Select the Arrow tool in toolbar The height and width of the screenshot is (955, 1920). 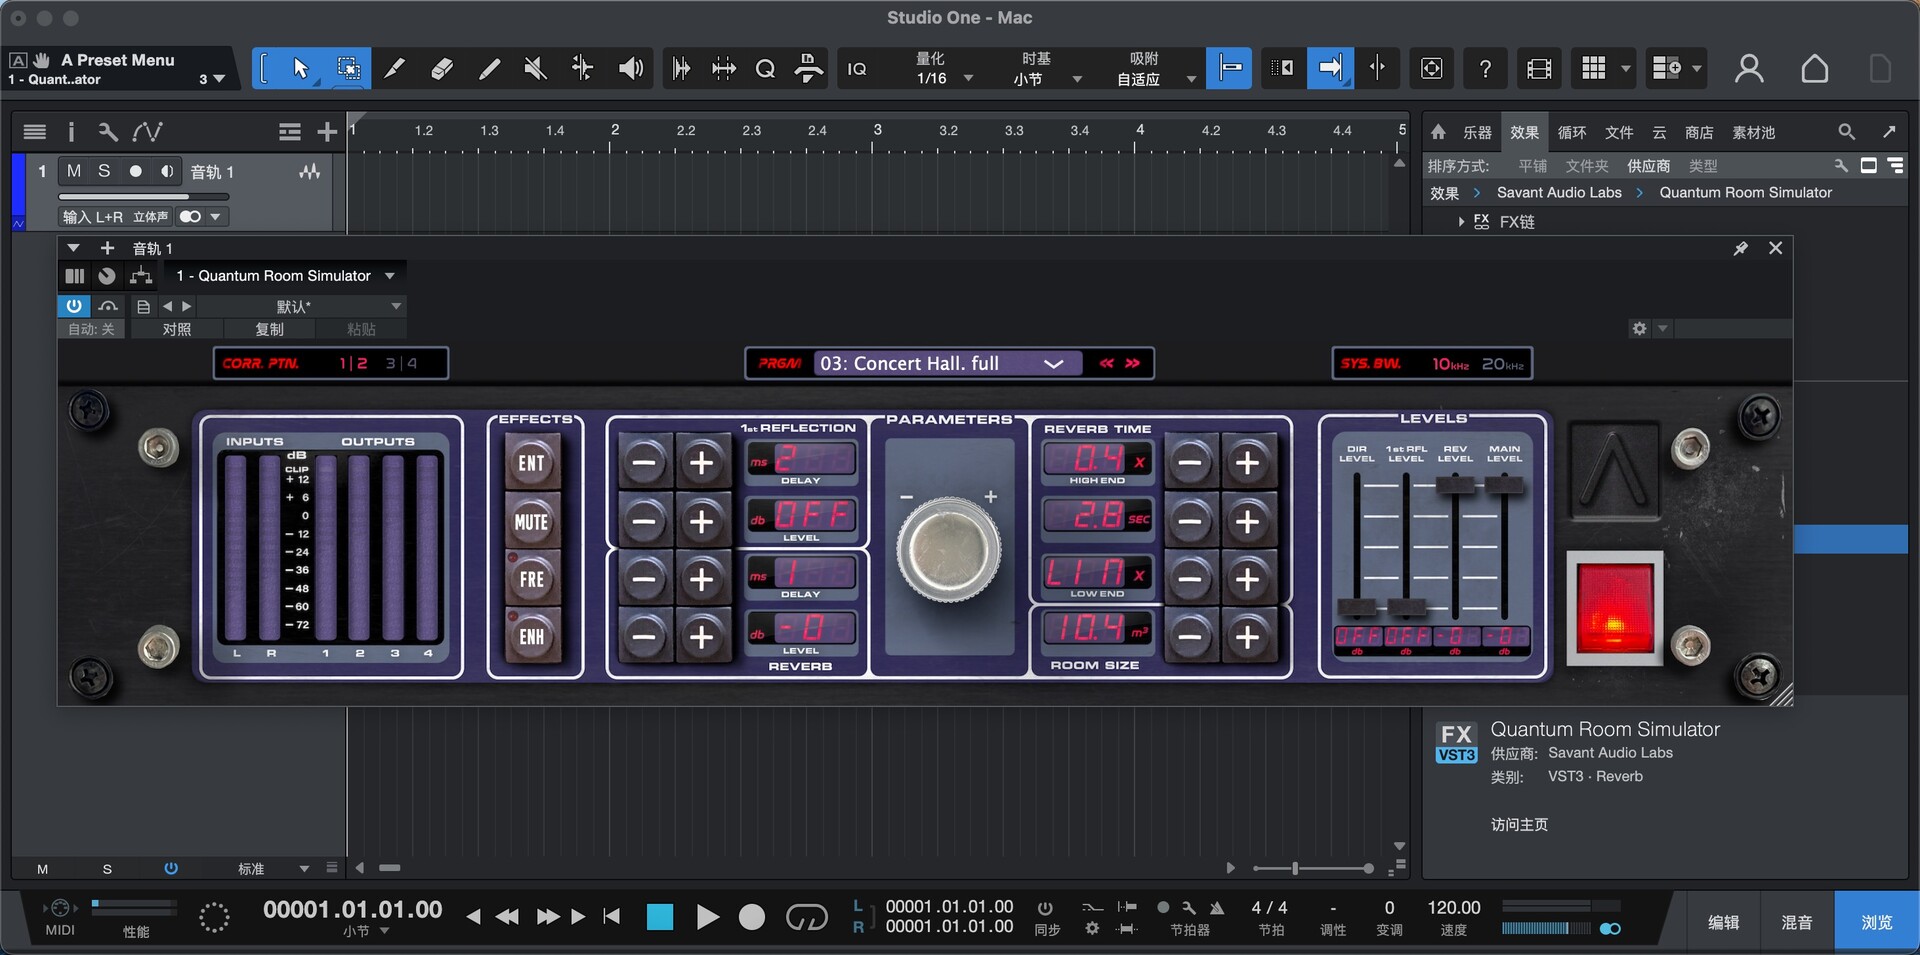click(300, 68)
